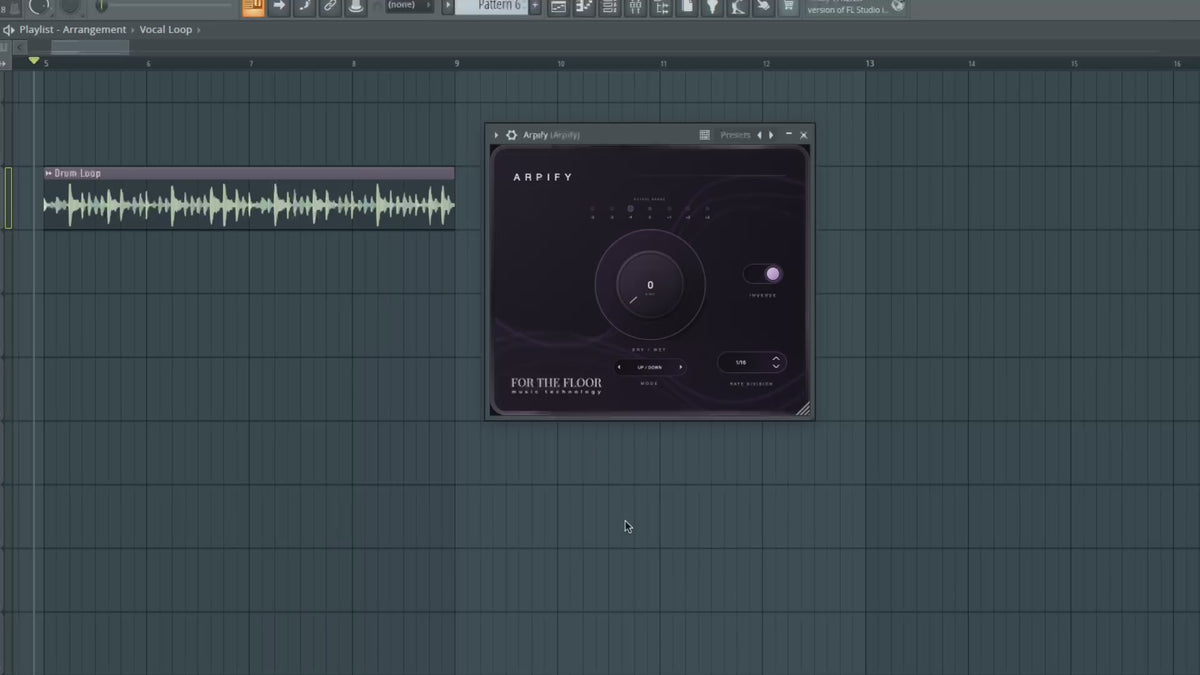Select the Drum Loop clip title bar
The width and height of the screenshot is (1200, 675).
pos(249,173)
